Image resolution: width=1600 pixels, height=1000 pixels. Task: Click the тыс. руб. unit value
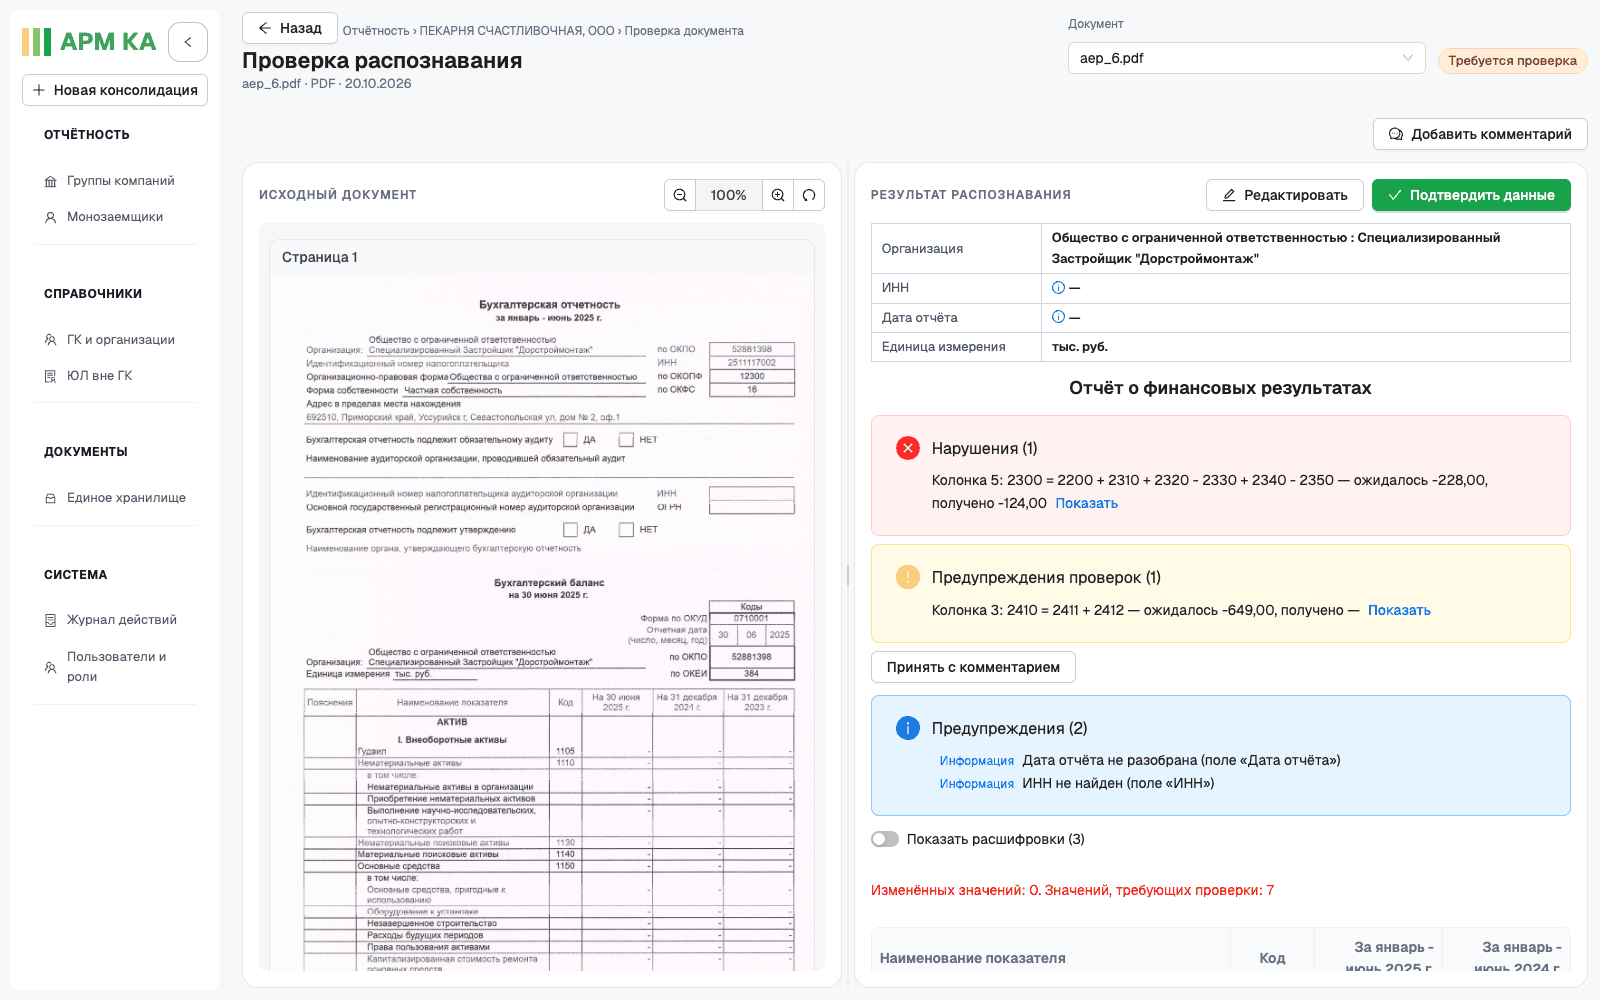point(1080,347)
